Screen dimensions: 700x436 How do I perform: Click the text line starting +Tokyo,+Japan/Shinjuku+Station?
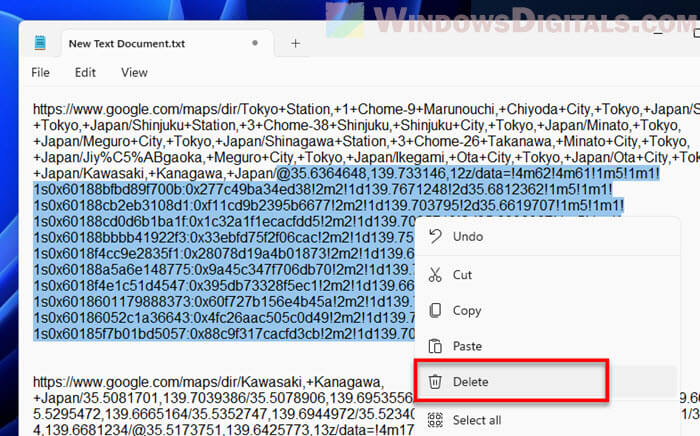pos(357,125)
